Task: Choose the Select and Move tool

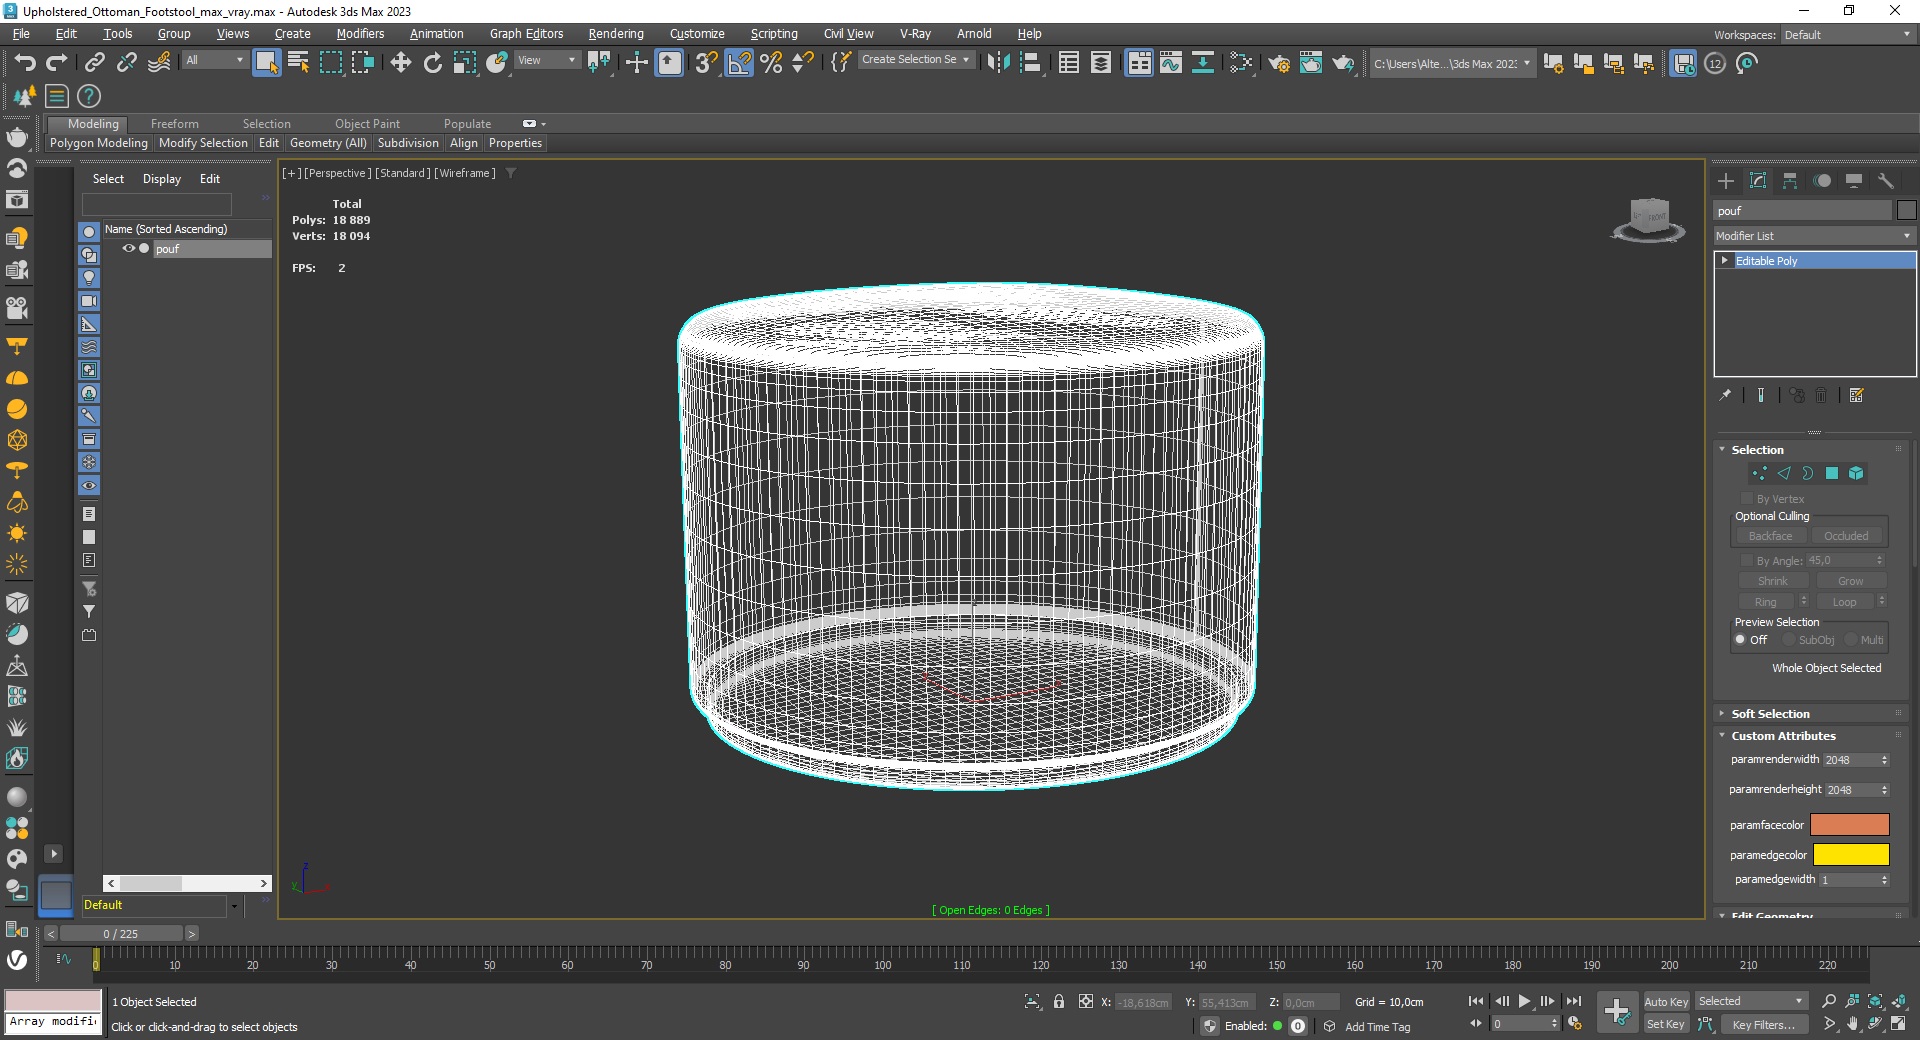Action: click(400, 63)
